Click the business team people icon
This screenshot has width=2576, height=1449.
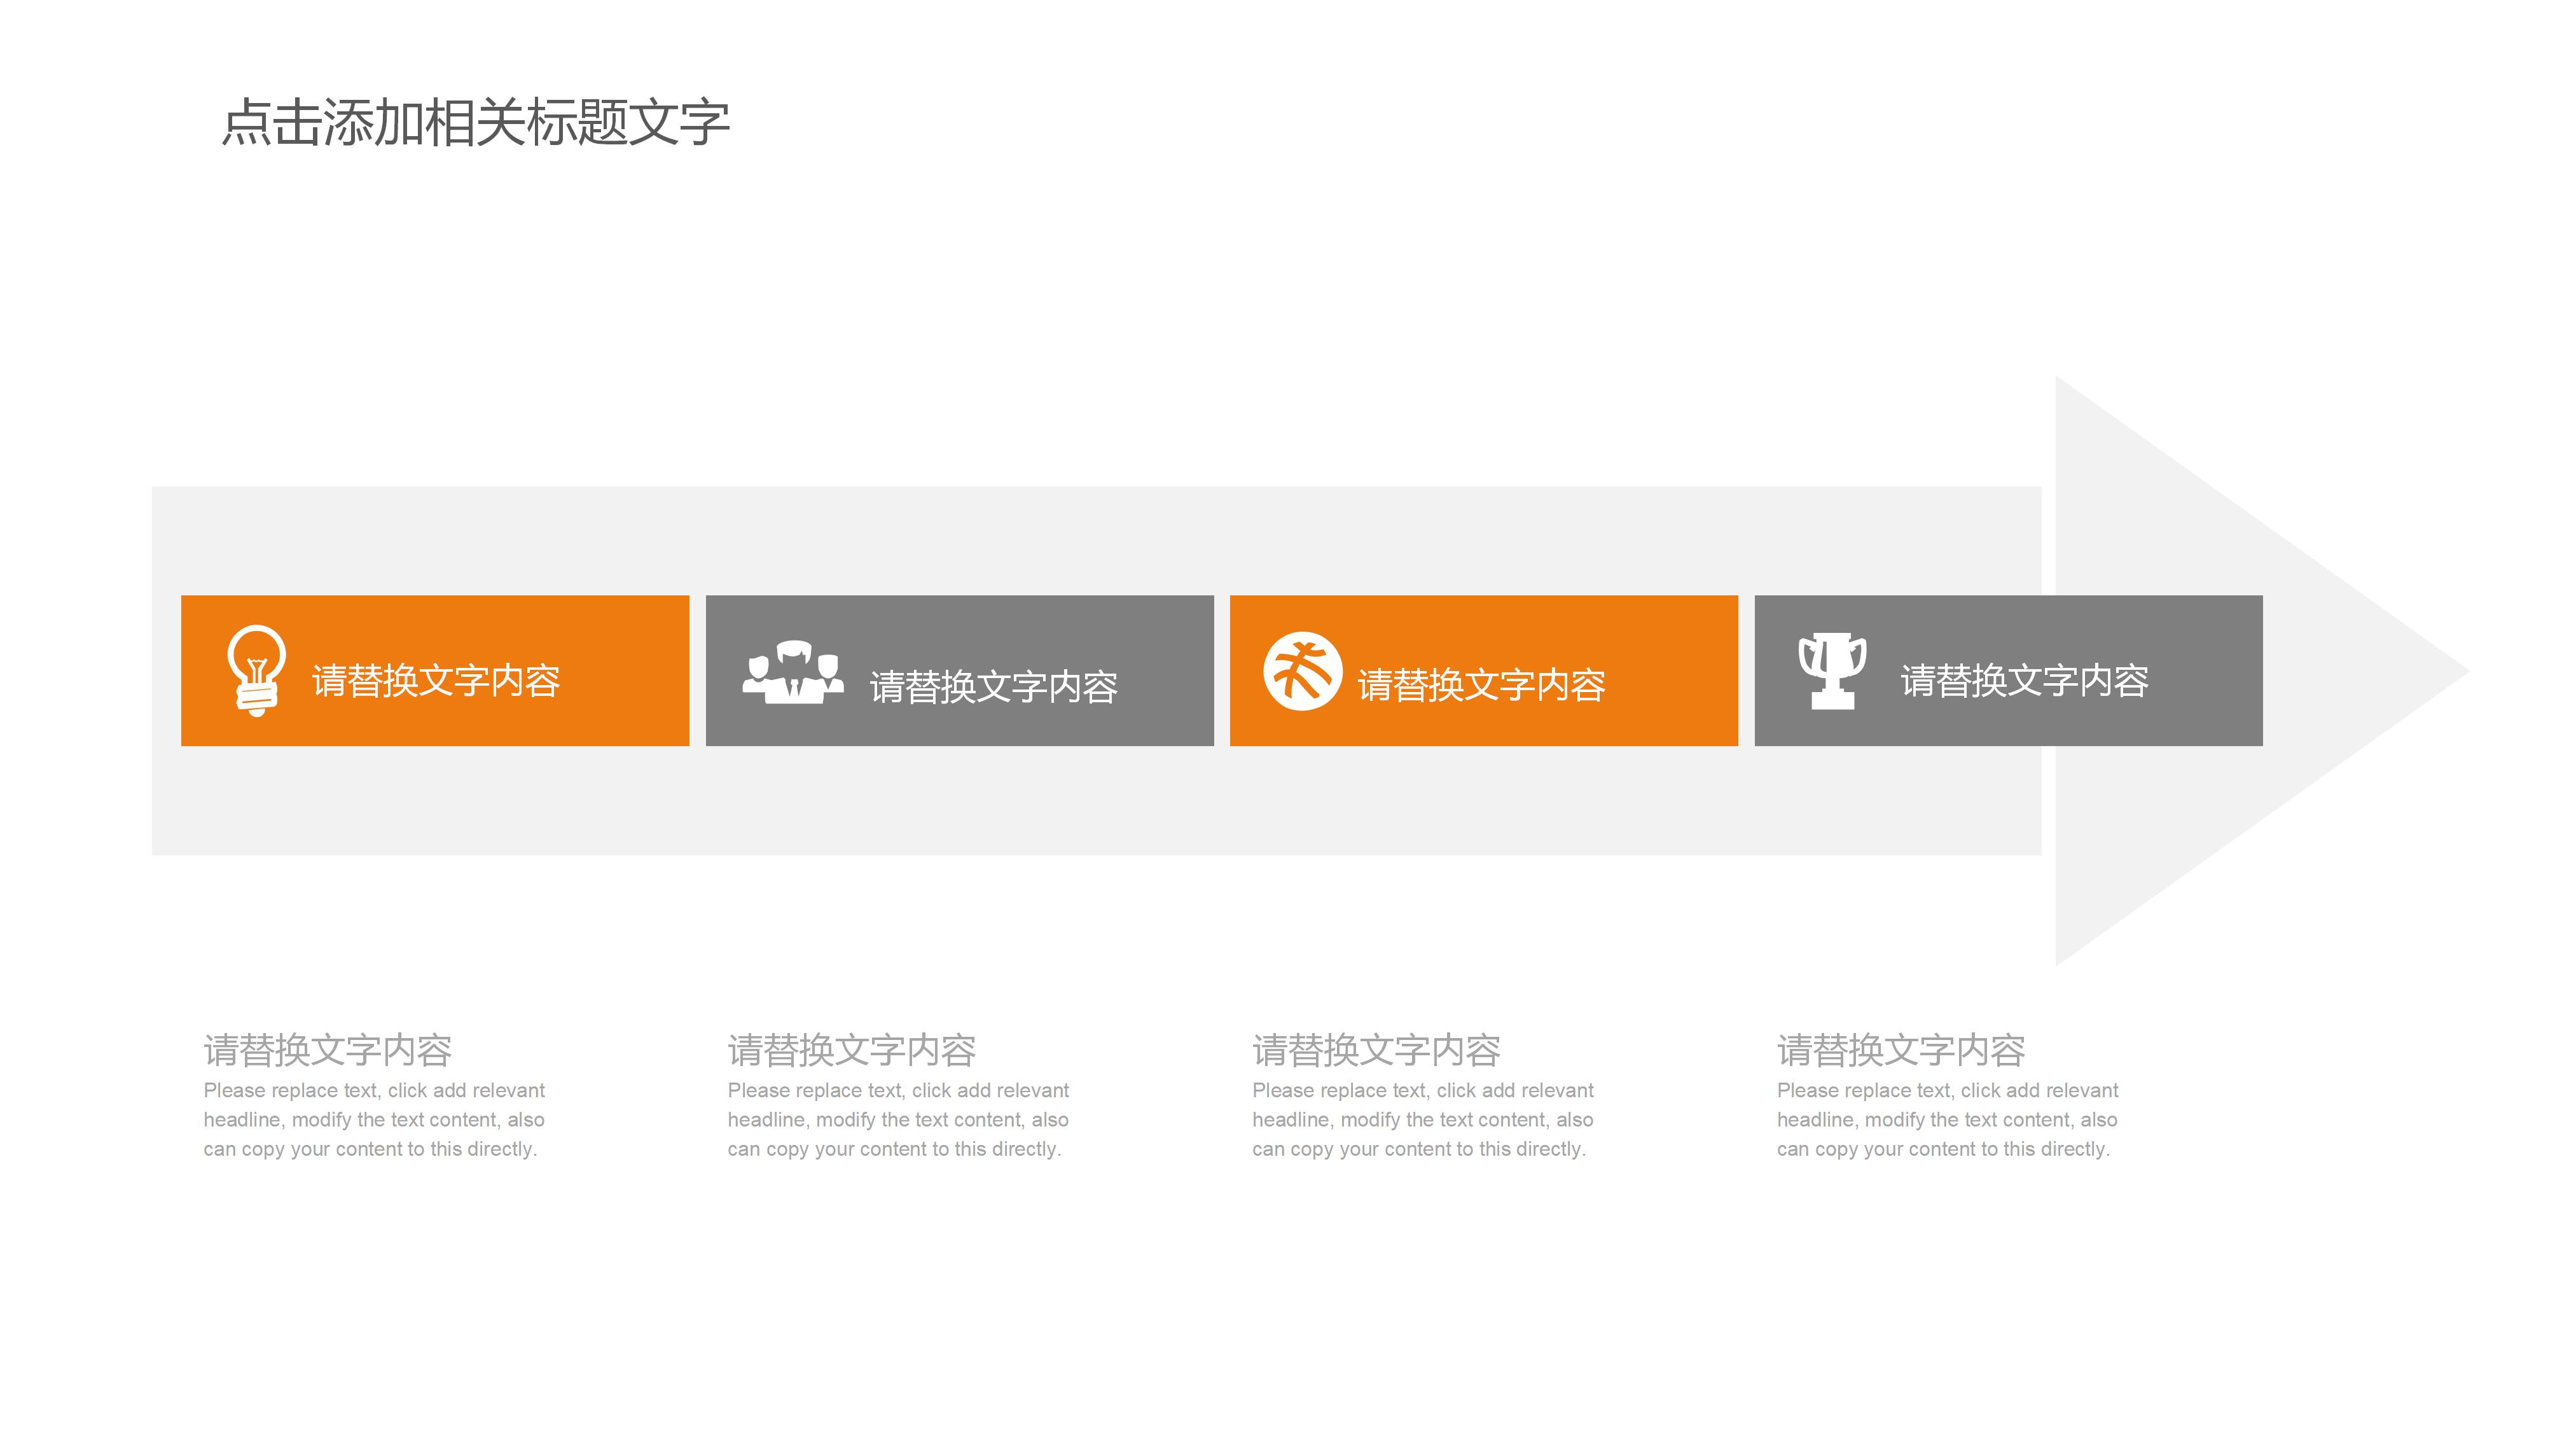click(793, 672)
